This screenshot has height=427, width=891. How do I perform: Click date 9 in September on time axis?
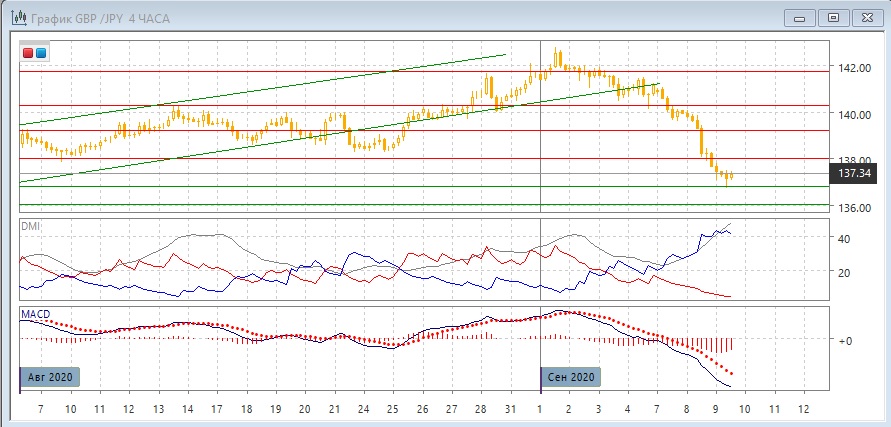point(715,410)
